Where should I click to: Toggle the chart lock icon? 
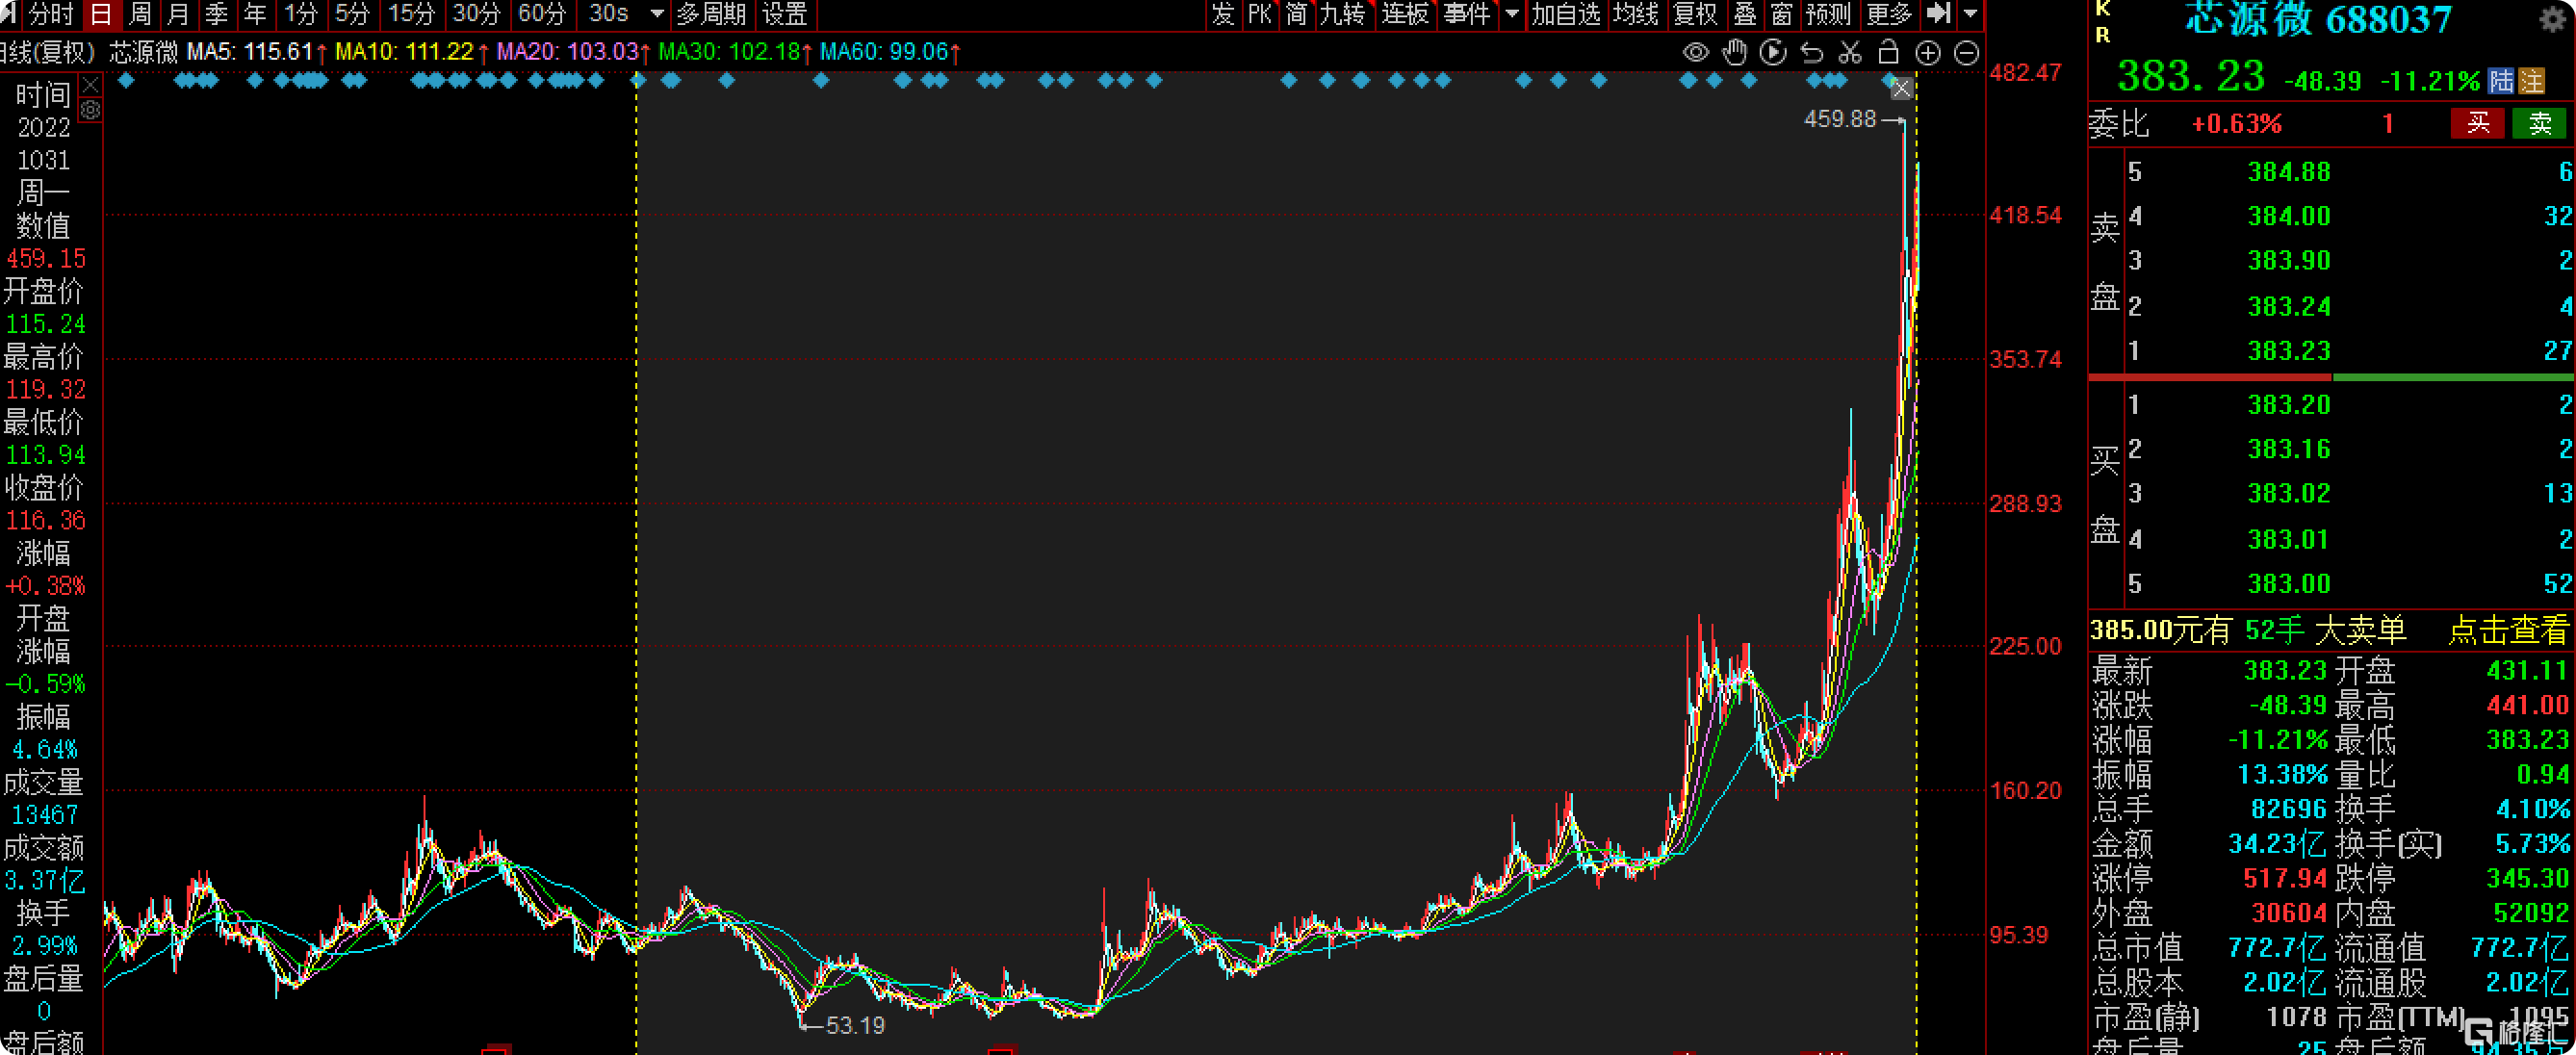1888,53
